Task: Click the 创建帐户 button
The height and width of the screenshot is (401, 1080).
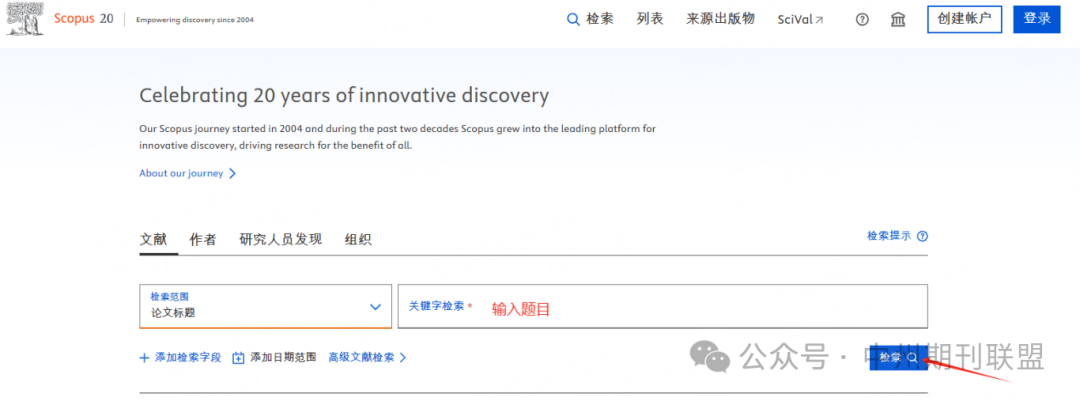Action: pos(964,19)
